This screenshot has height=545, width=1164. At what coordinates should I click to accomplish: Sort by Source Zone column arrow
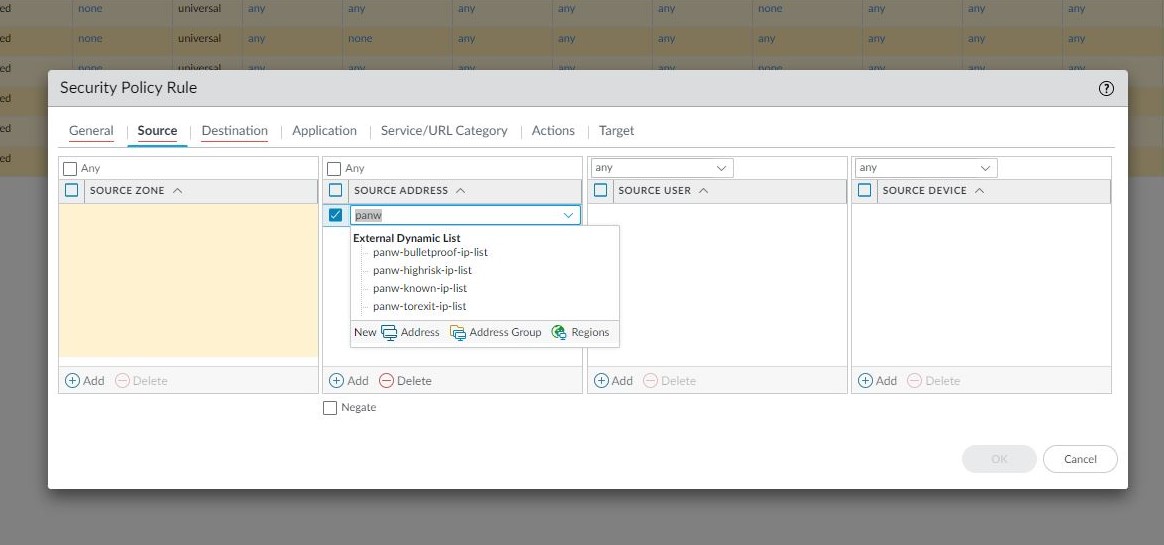(177, 191)
